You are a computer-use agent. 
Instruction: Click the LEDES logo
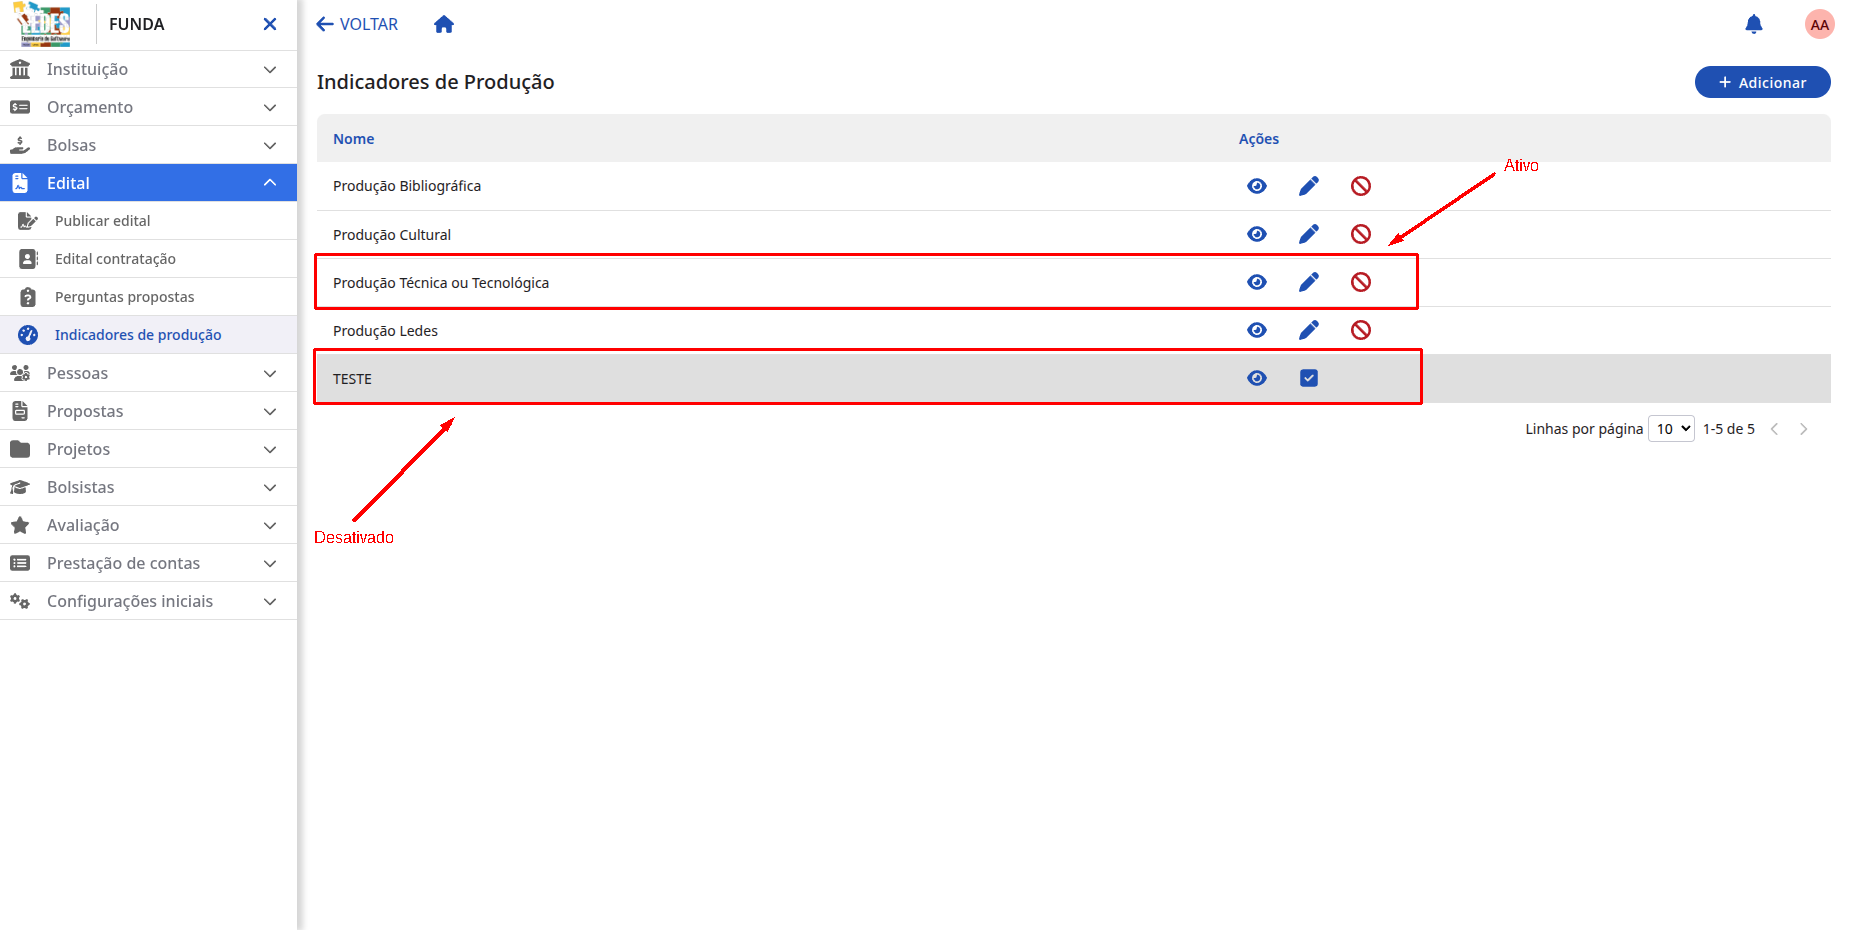[44, 24]
